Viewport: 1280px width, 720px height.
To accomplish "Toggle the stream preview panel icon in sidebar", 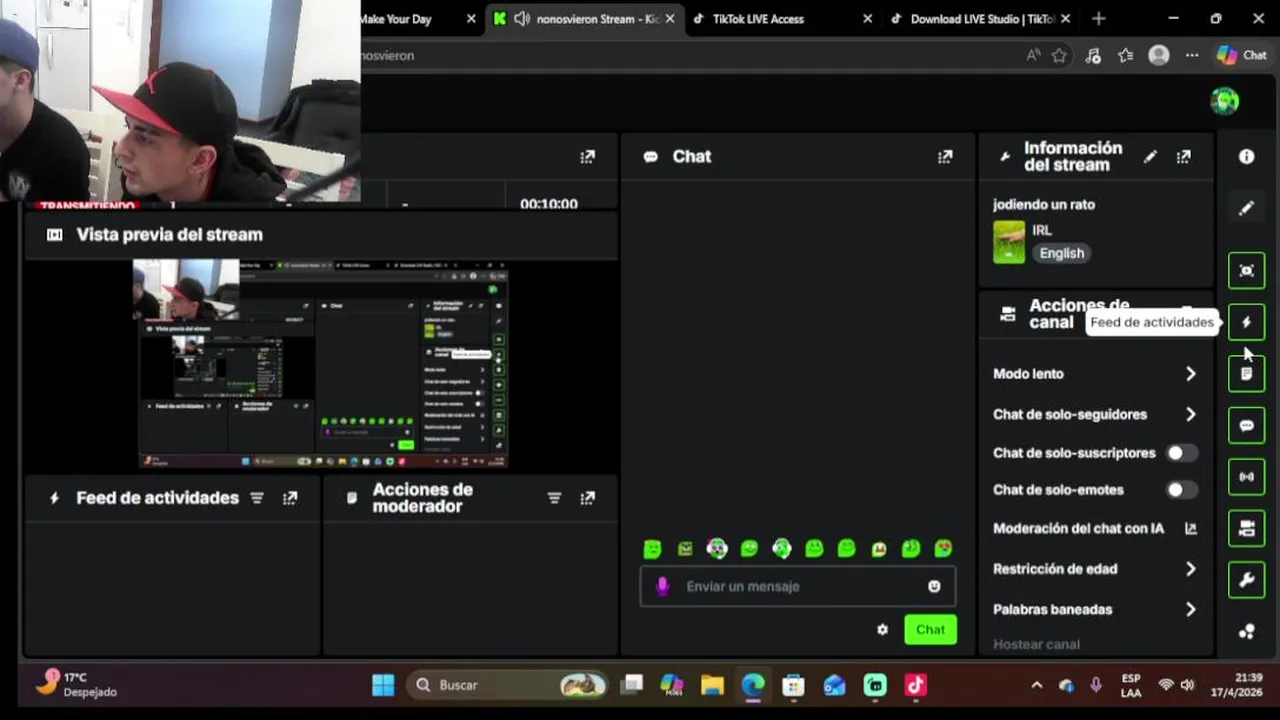I will click(x=1246, y=271).
